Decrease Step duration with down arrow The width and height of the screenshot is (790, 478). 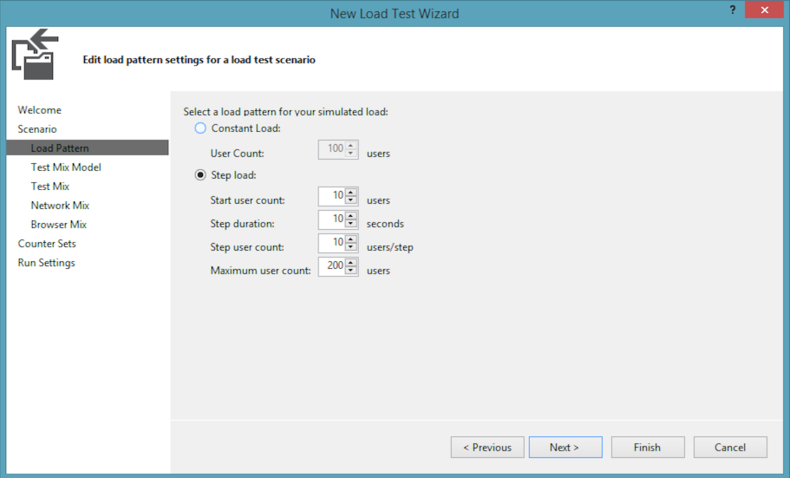click(x=351, y=223)
